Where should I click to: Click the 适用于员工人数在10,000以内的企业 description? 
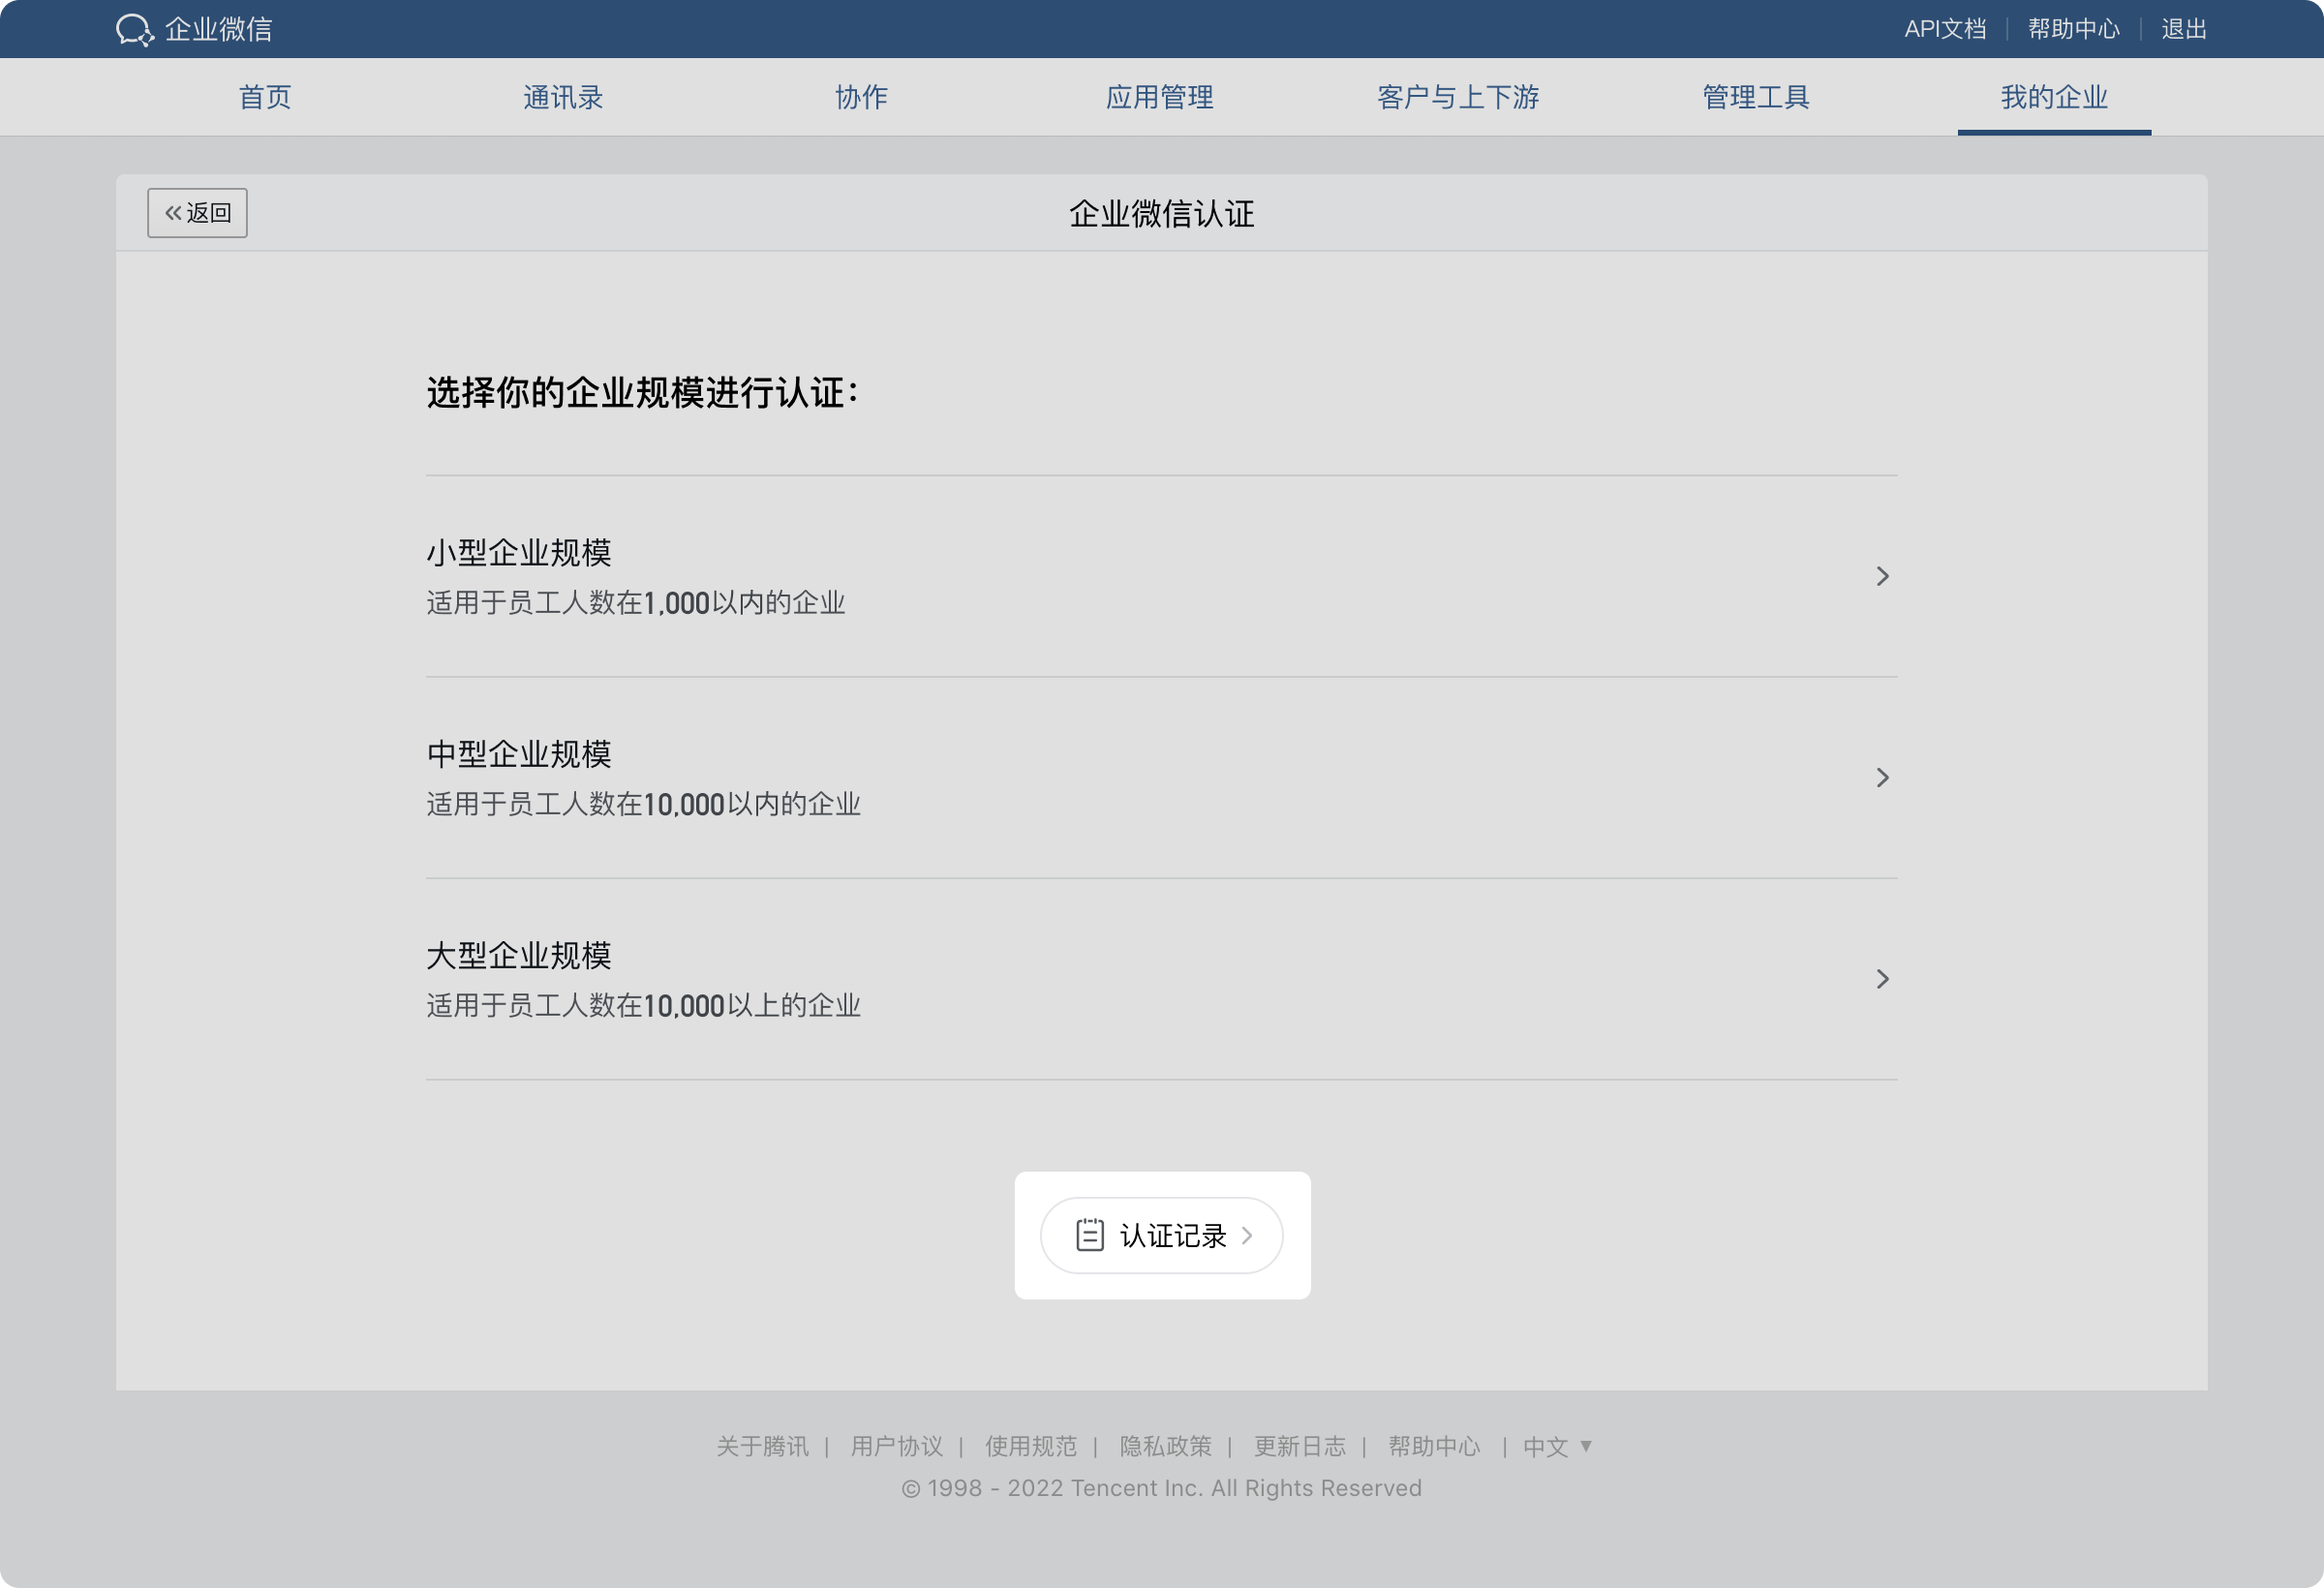[x=643, y=804]
